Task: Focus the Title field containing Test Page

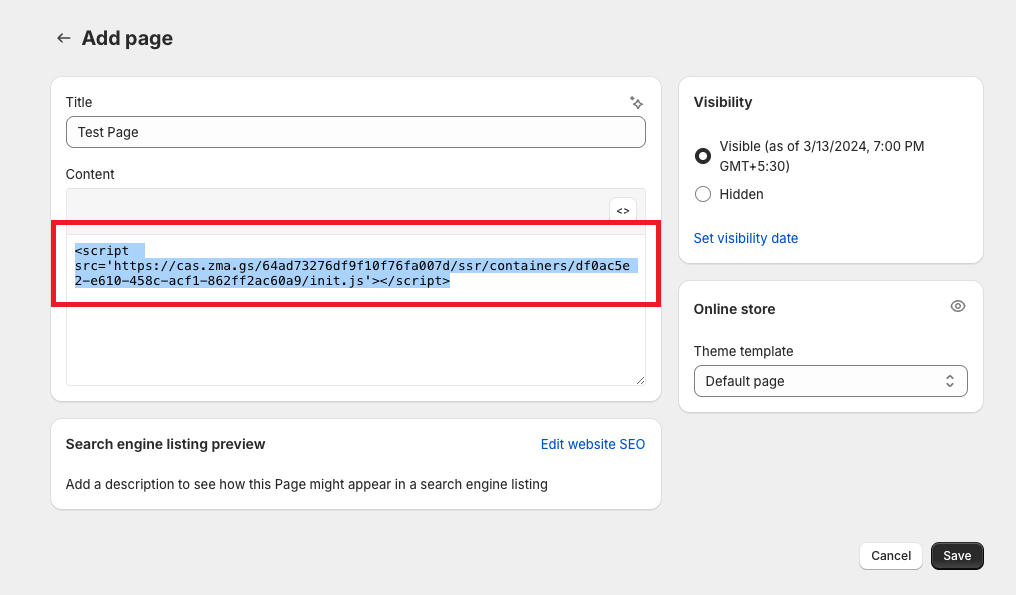Action: tap(356, 132)
